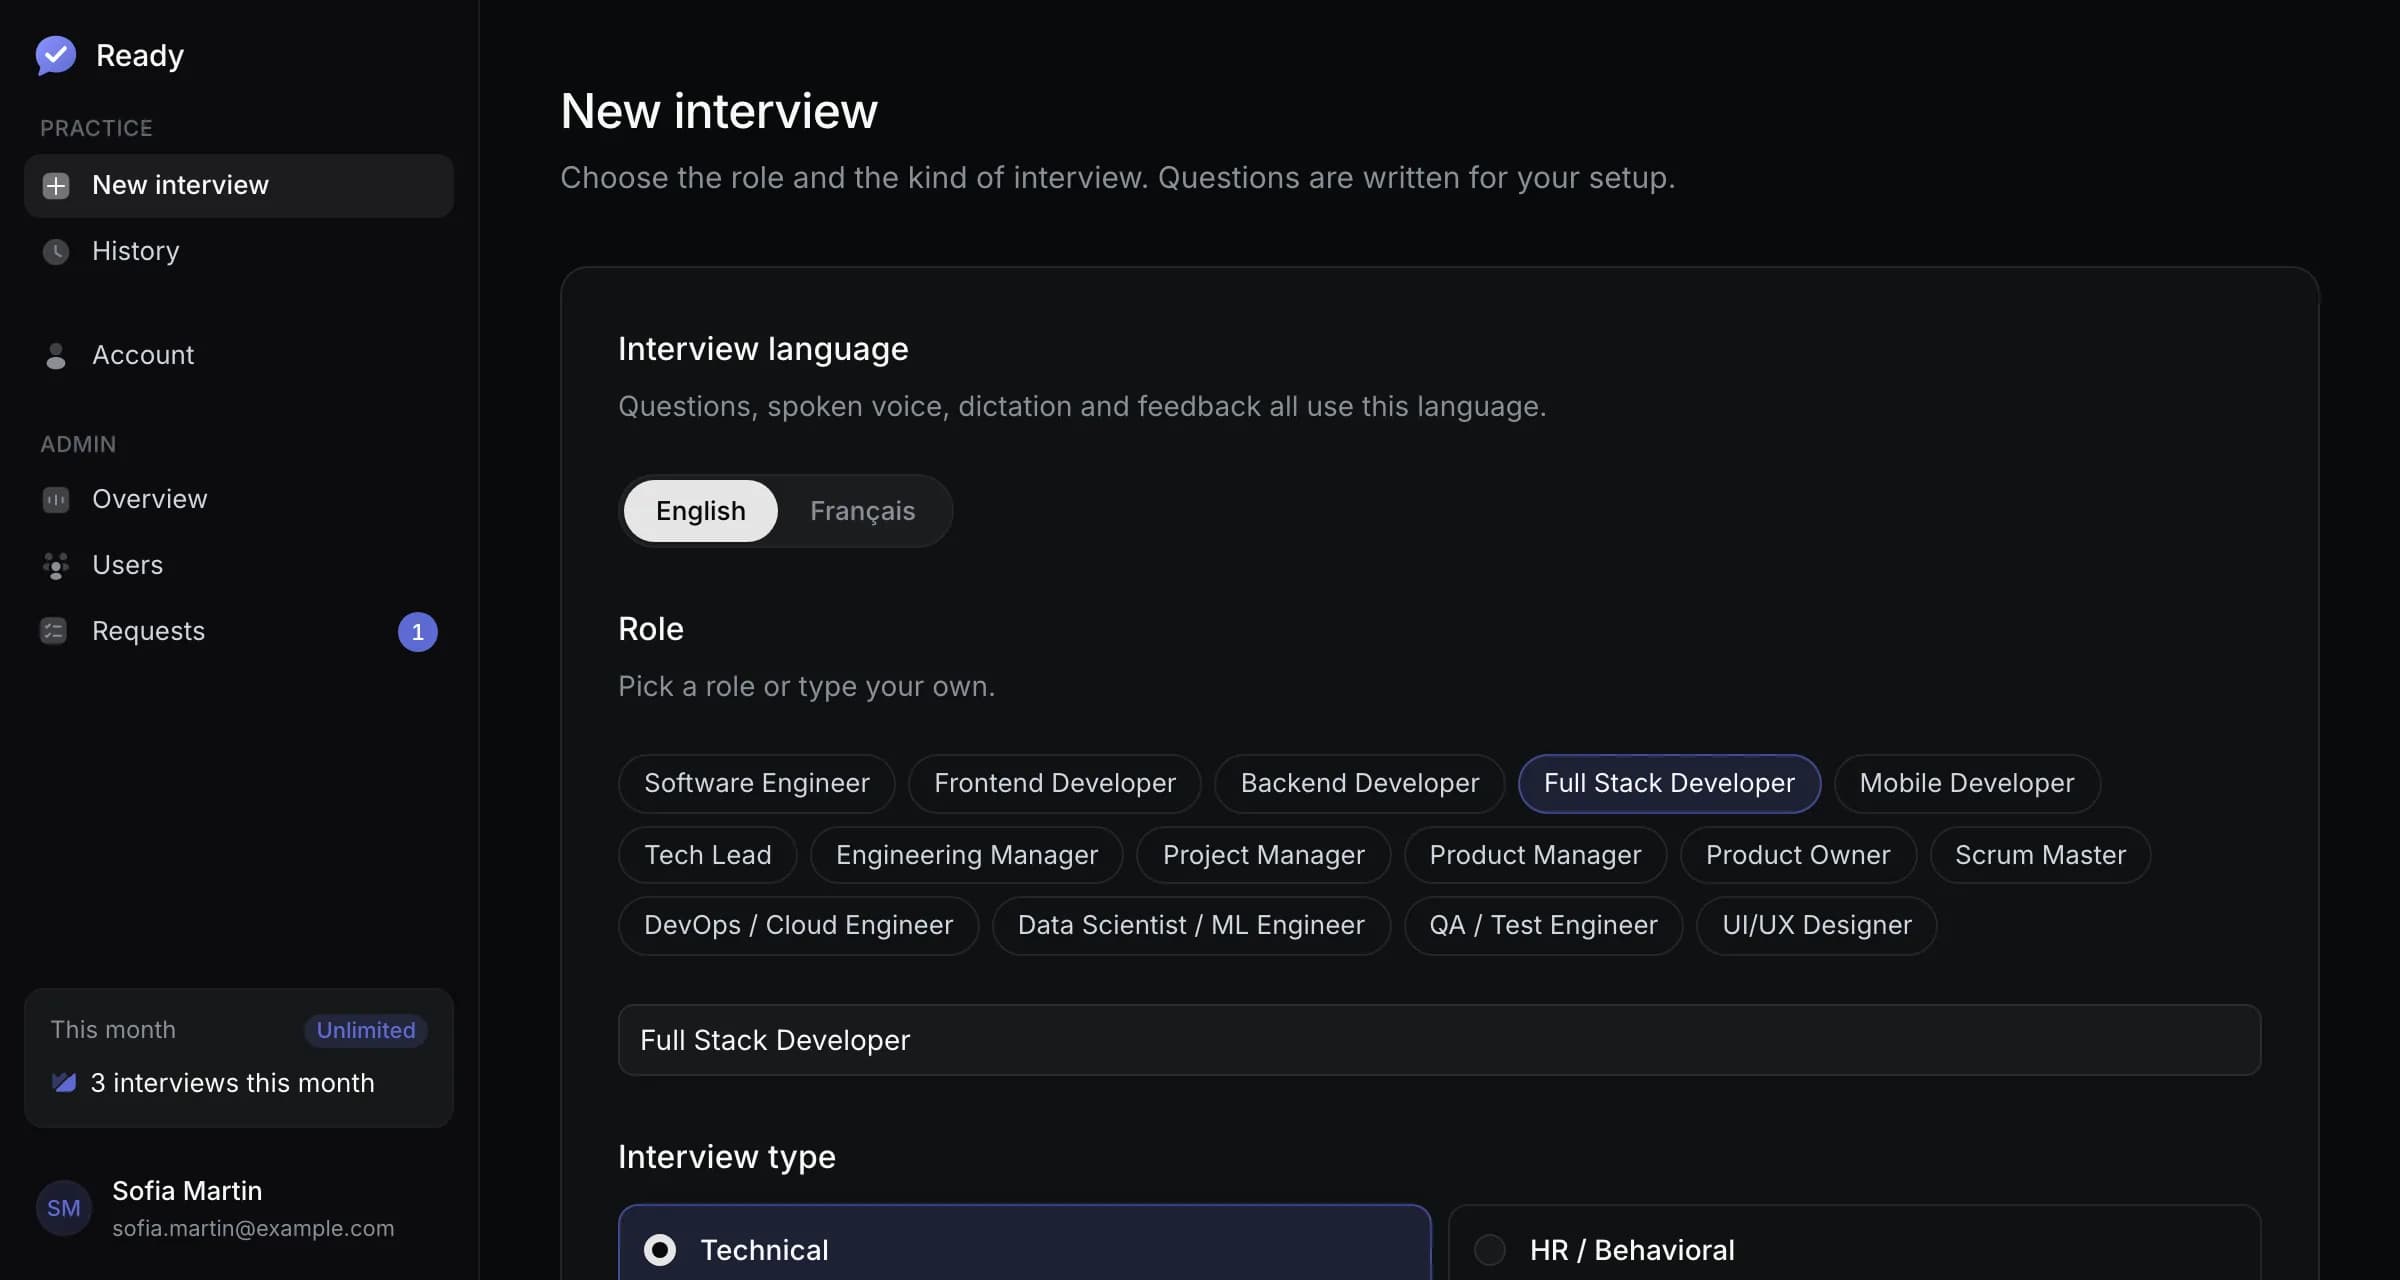Click the Sofia Martin user name
Screen dimensions: 2400x1280
187,1191
